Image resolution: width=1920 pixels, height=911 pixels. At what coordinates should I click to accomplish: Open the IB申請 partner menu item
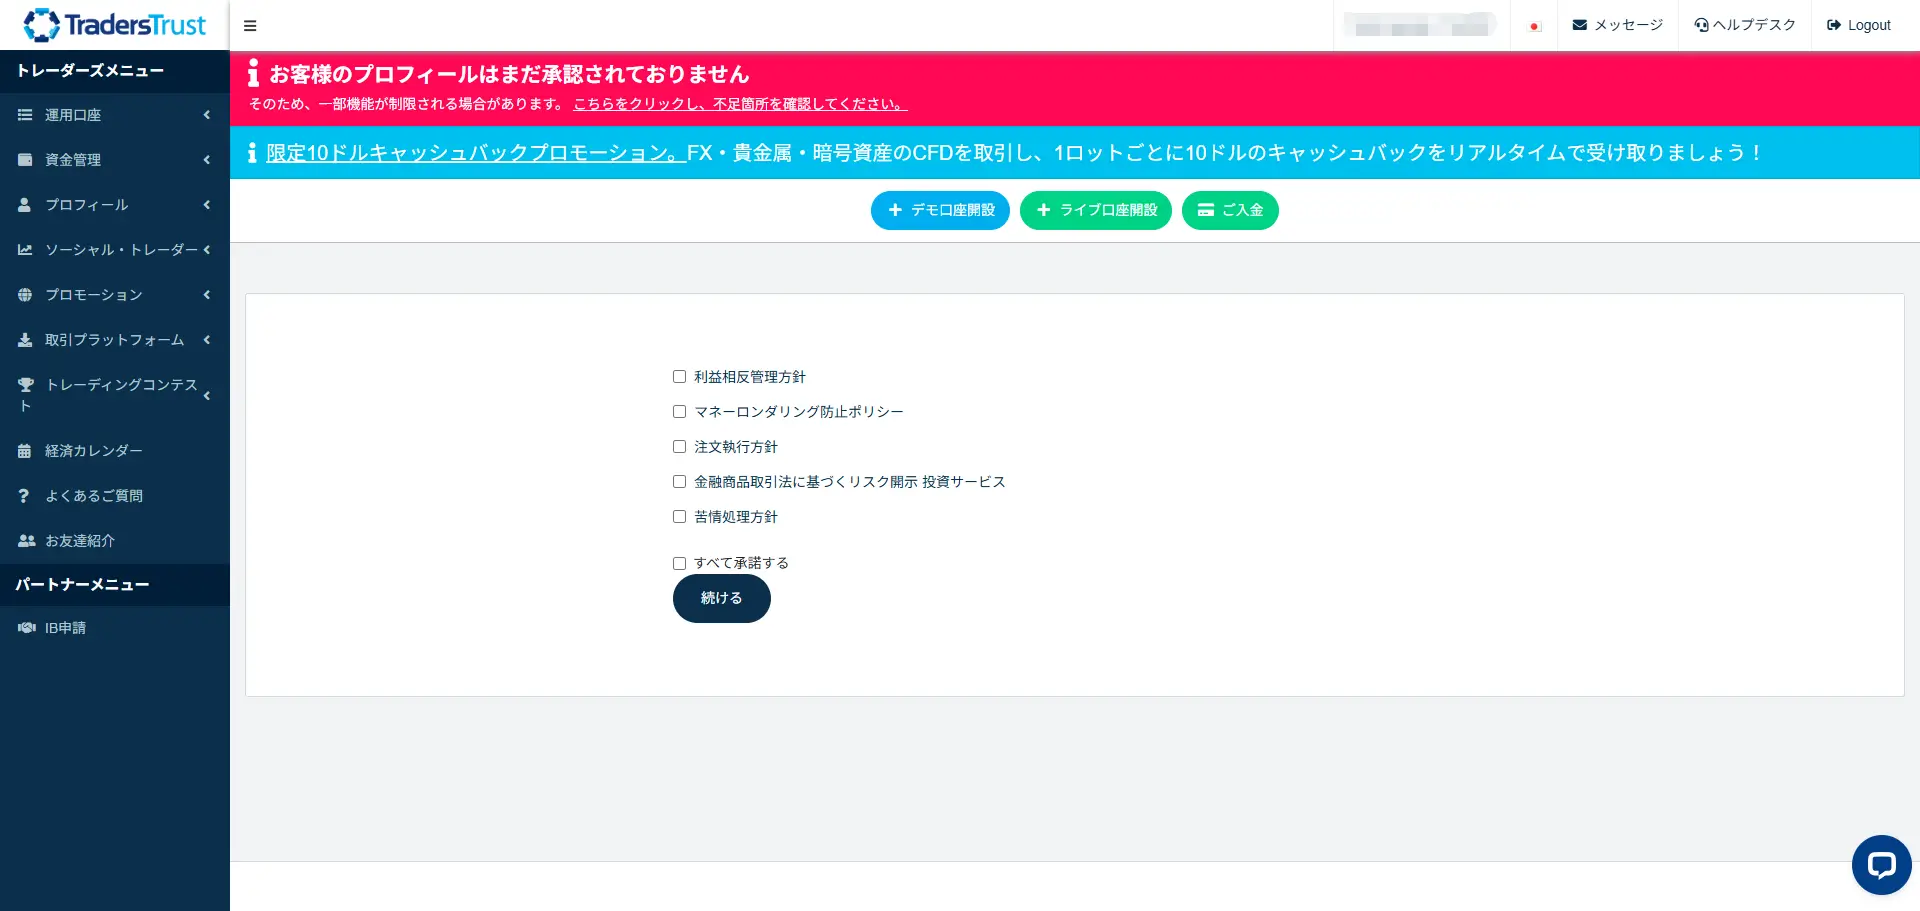[65, 628]
